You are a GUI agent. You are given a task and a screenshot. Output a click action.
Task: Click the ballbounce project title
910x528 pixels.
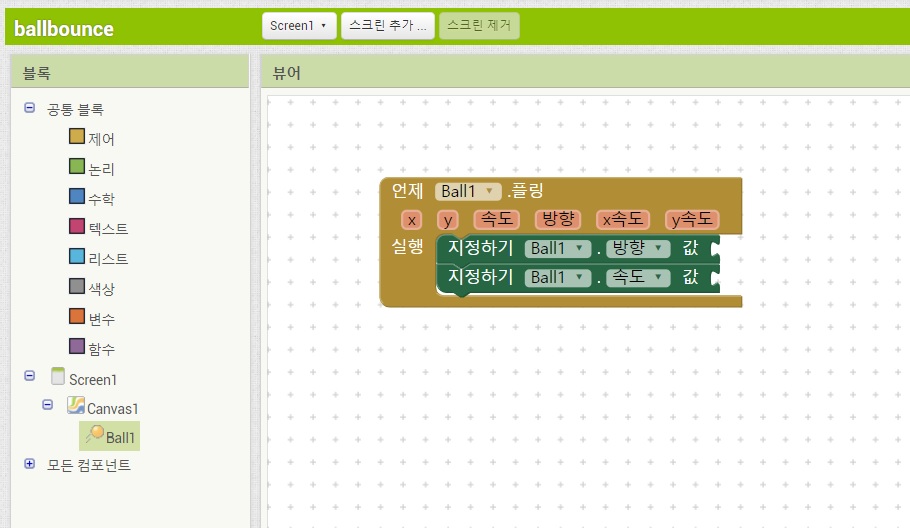point(64,28)
